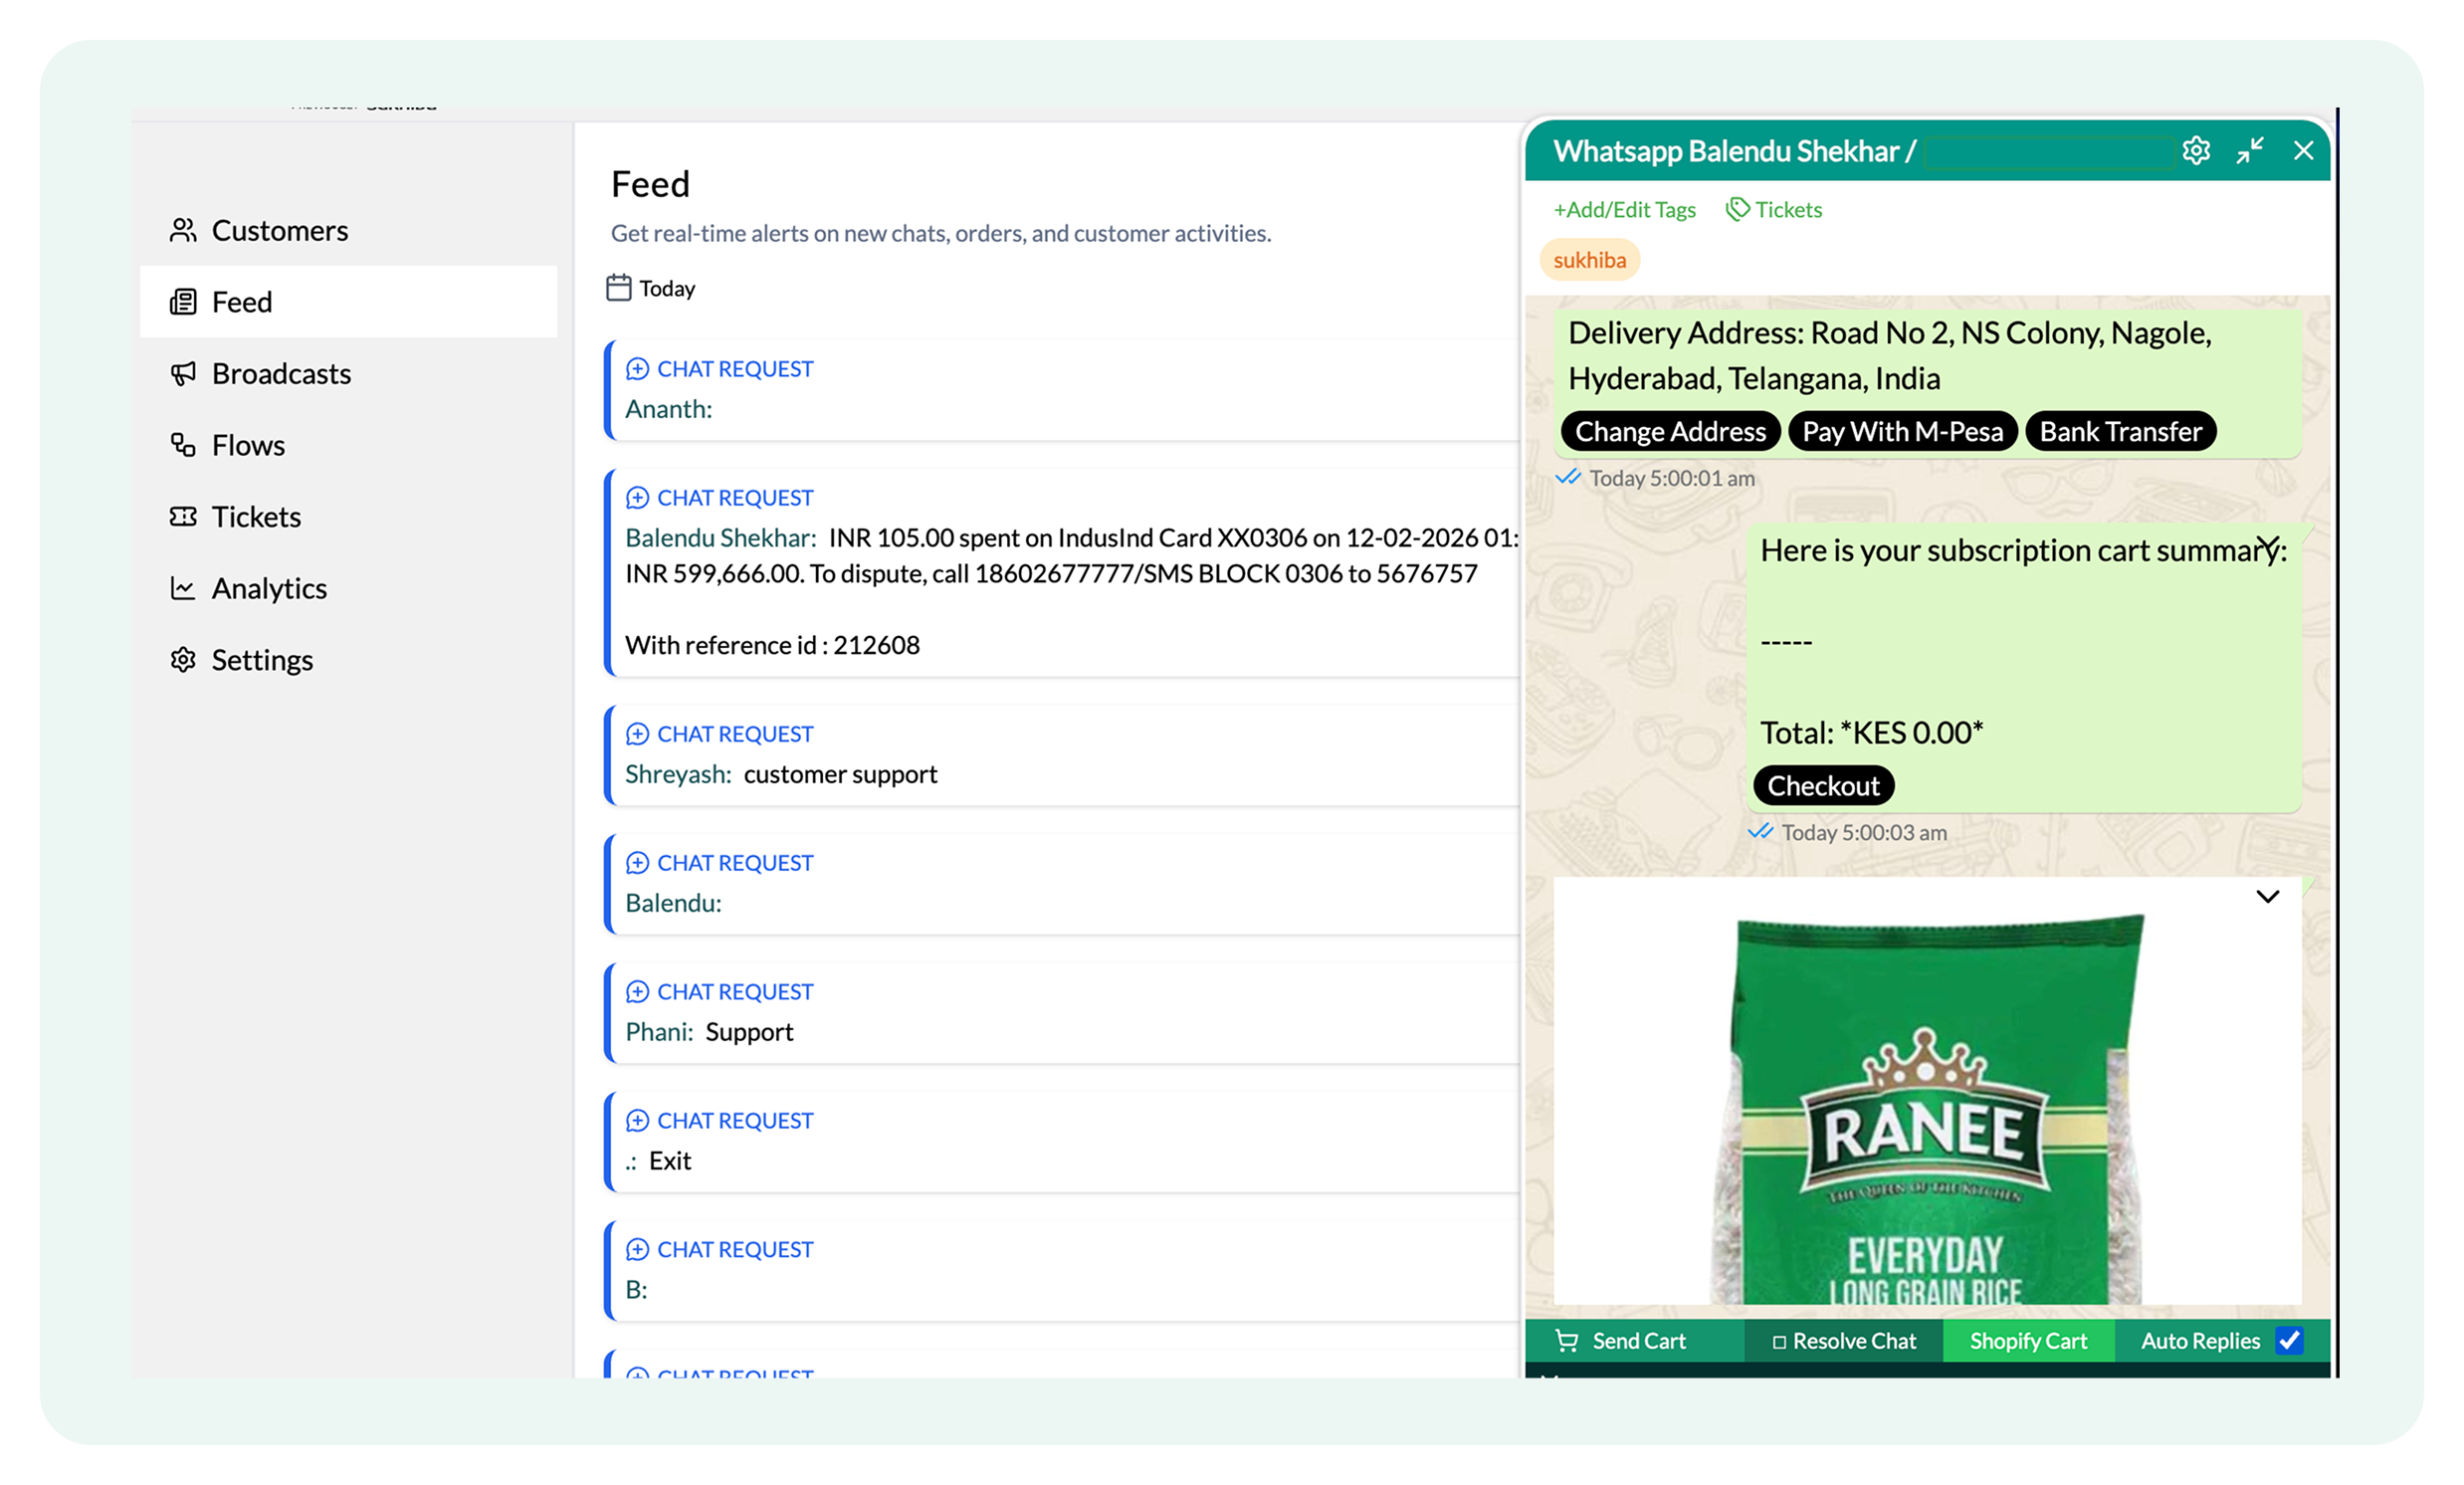2464x1485 pixels.
Task: Click +Add/Edit Tags link
Action: [x=1624, y=209]
